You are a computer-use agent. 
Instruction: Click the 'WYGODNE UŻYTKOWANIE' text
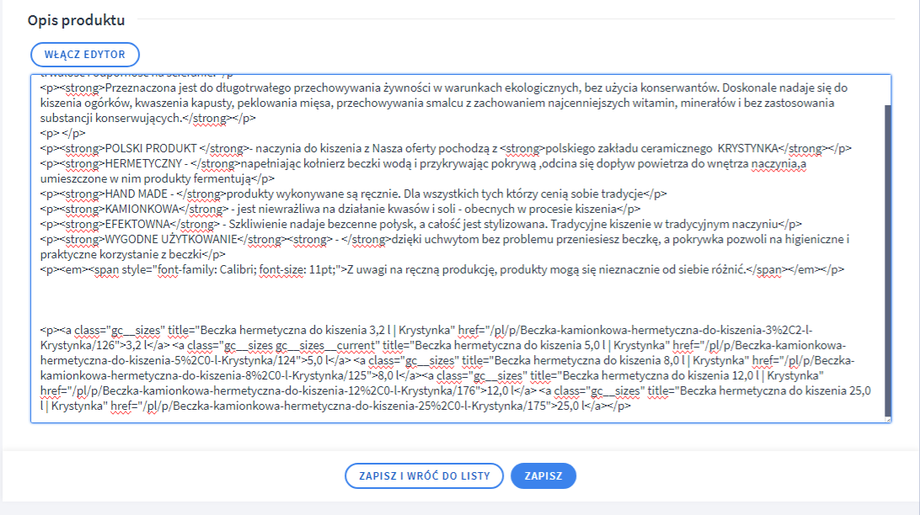[171, 240]
